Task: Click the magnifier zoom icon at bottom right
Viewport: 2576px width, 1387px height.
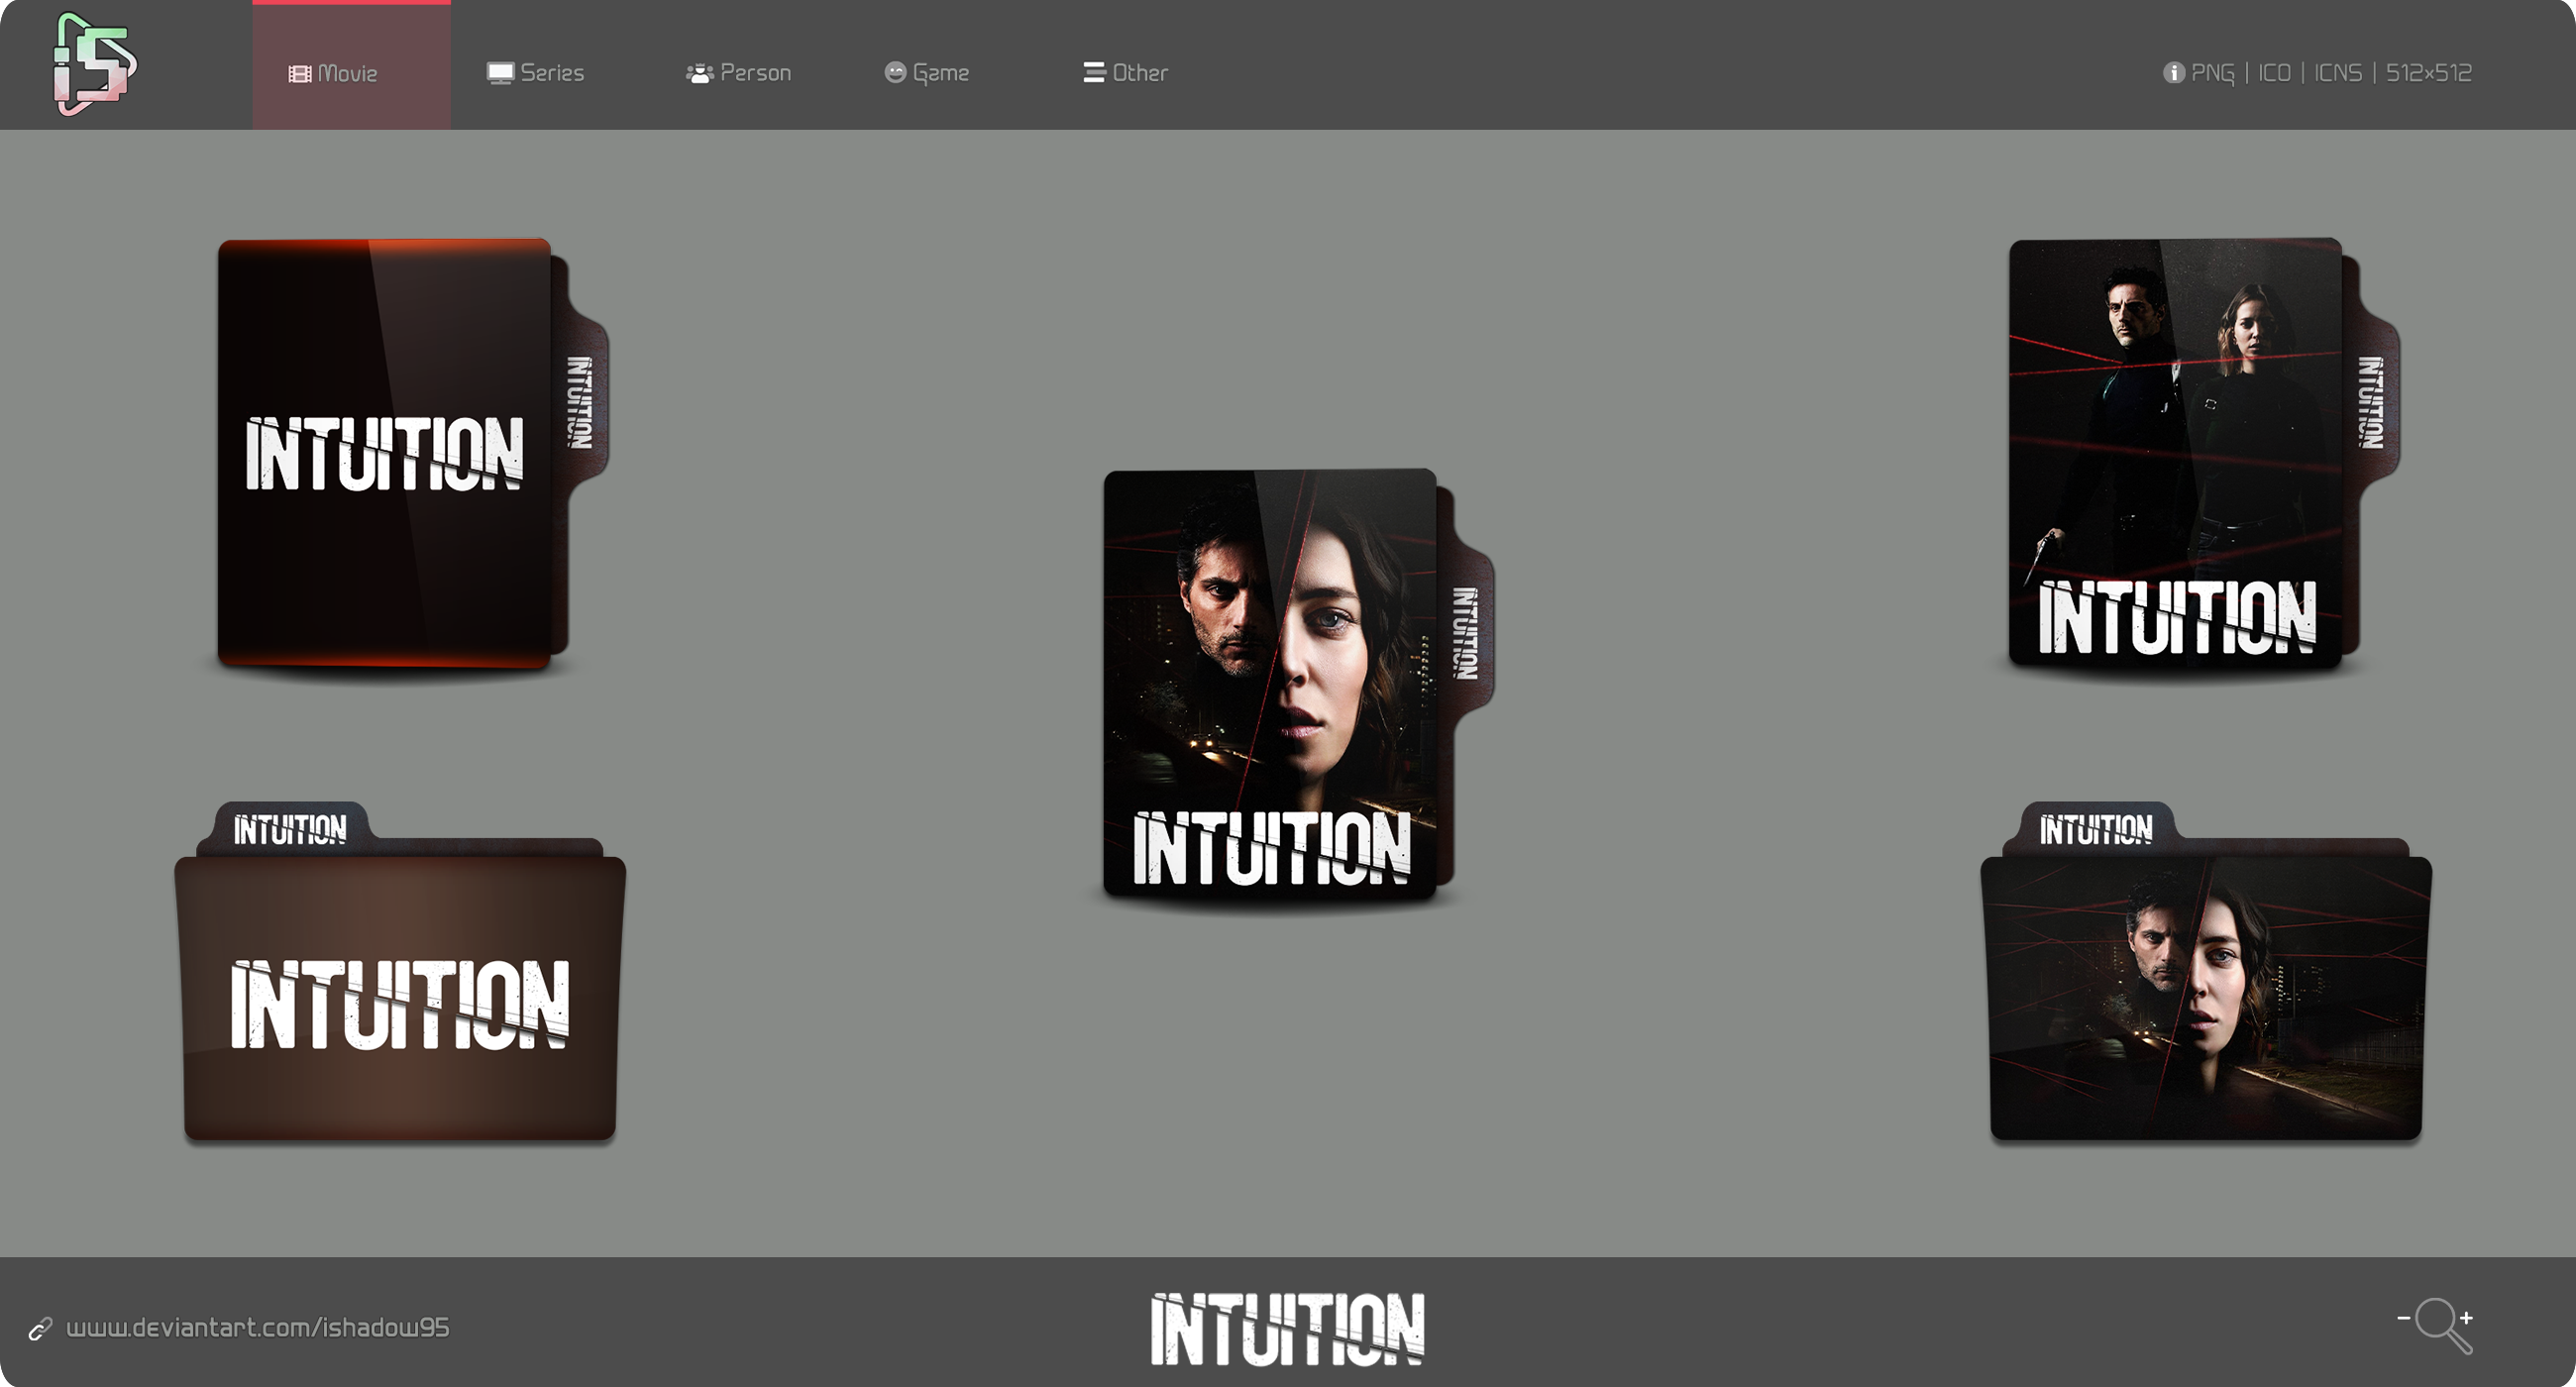Action: 2437,1325
